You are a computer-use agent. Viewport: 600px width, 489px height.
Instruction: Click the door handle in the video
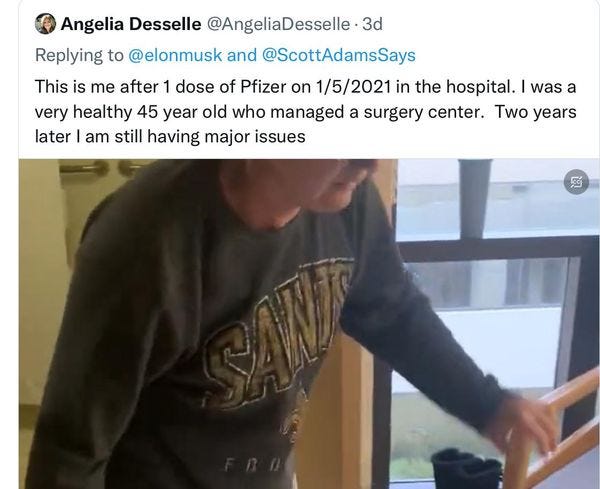point(85,167)
